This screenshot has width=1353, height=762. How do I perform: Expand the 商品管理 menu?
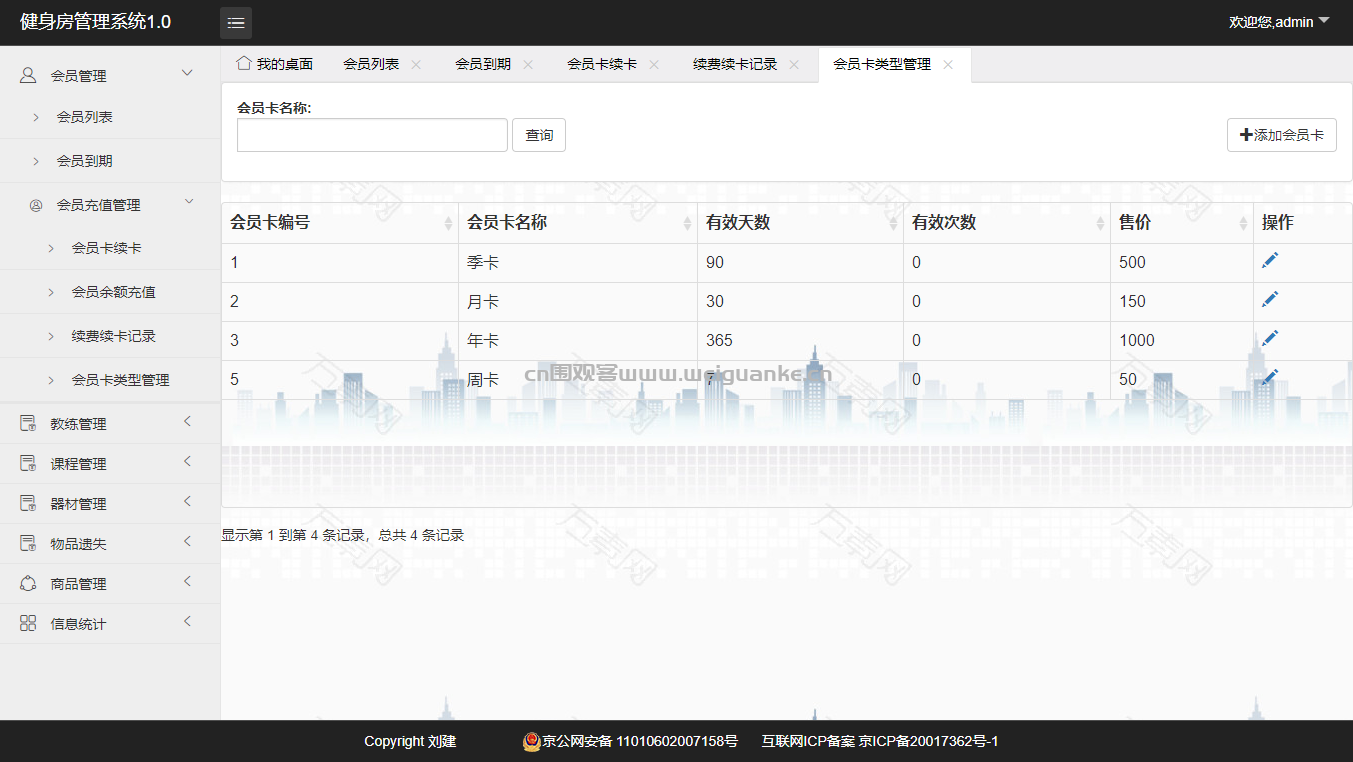tap(187, 582)
